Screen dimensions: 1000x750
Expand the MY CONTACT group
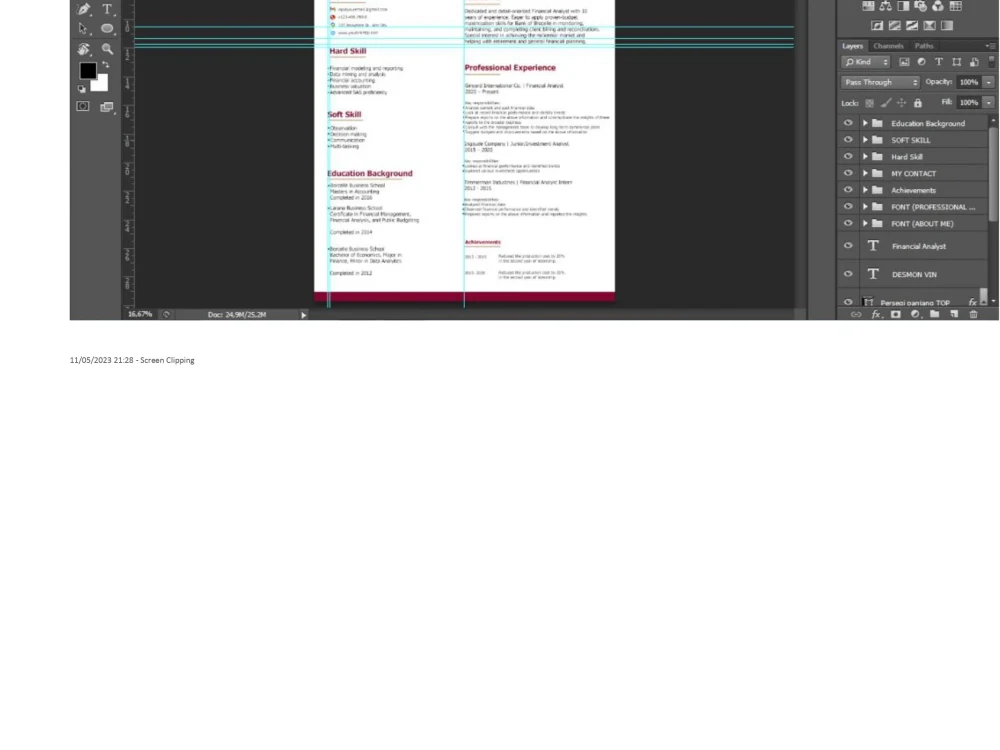pyautogui.click(x=865, y=173)
